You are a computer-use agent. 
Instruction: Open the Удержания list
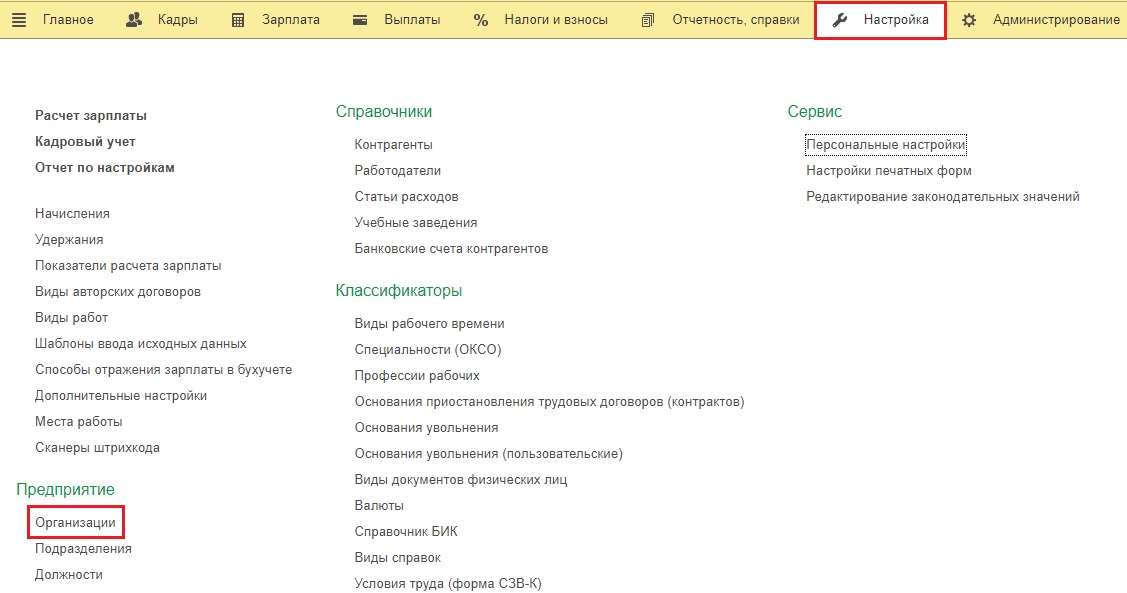69,239
